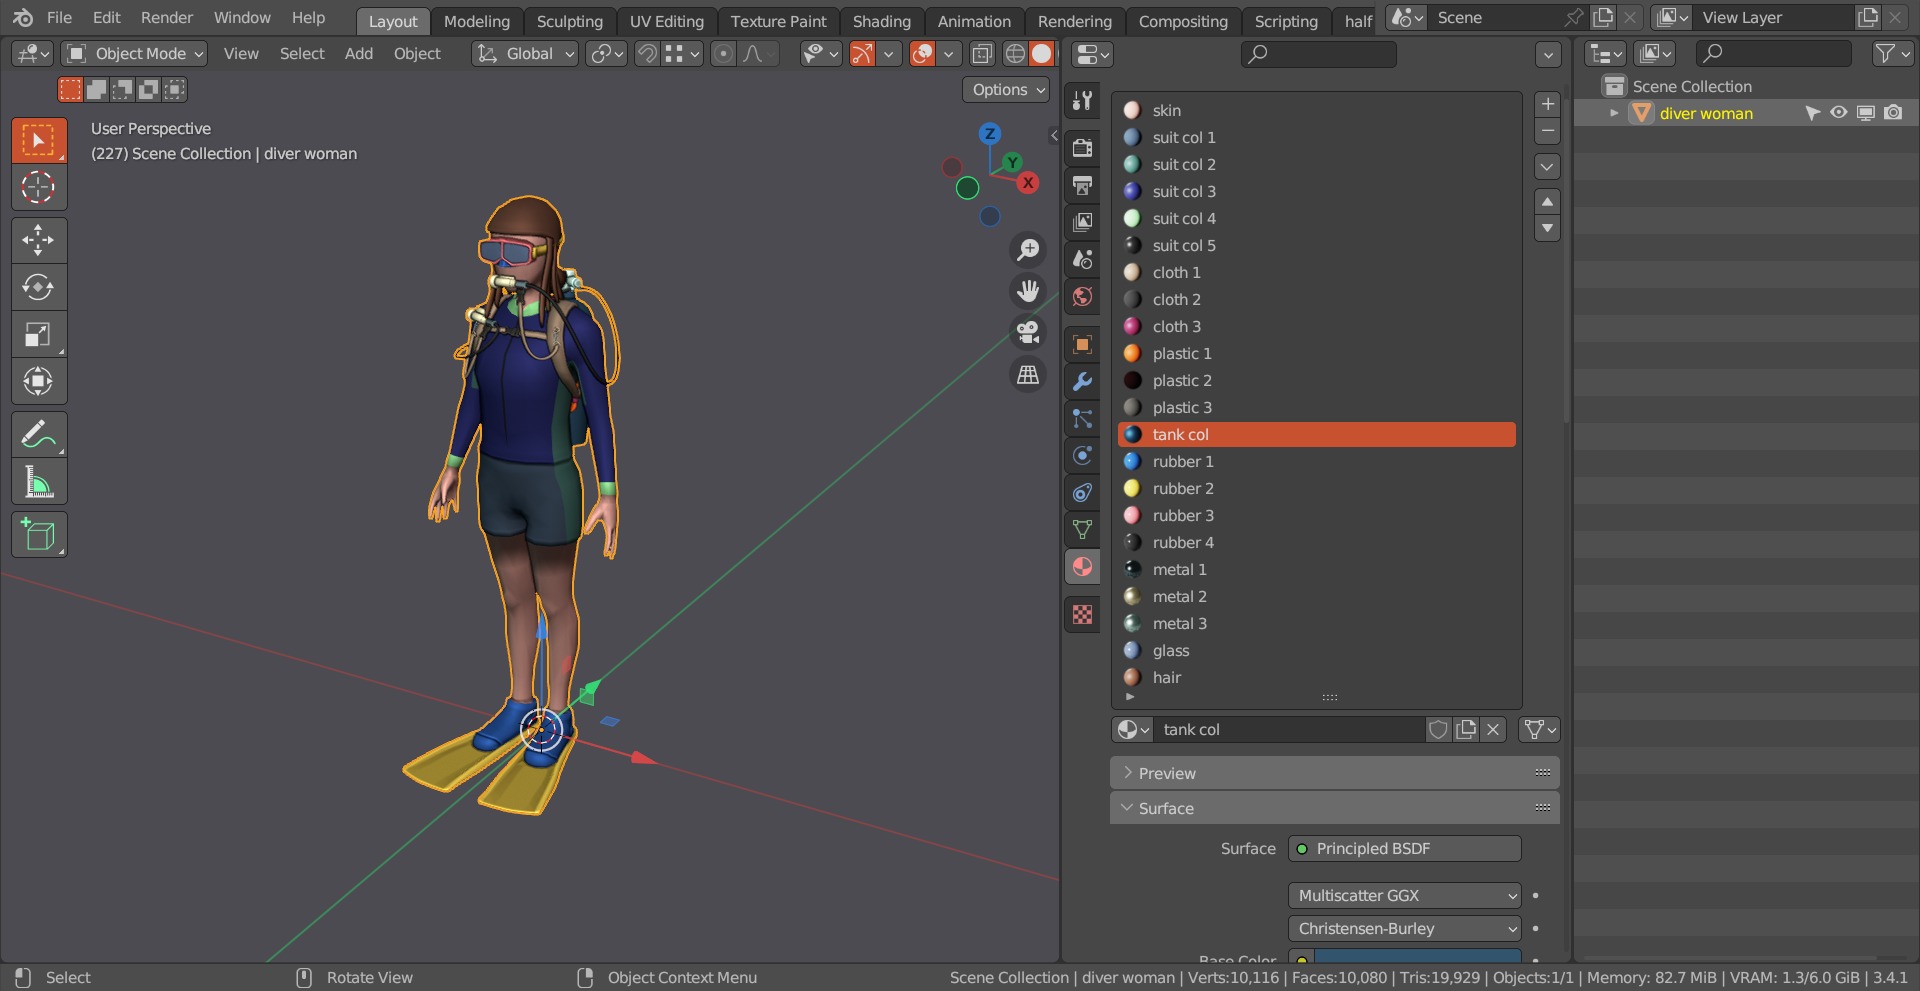Toggle diver woman selectability arrow
Image resolution: width=1920 pixels, height=991 pixels.
tap(1811, 113)
